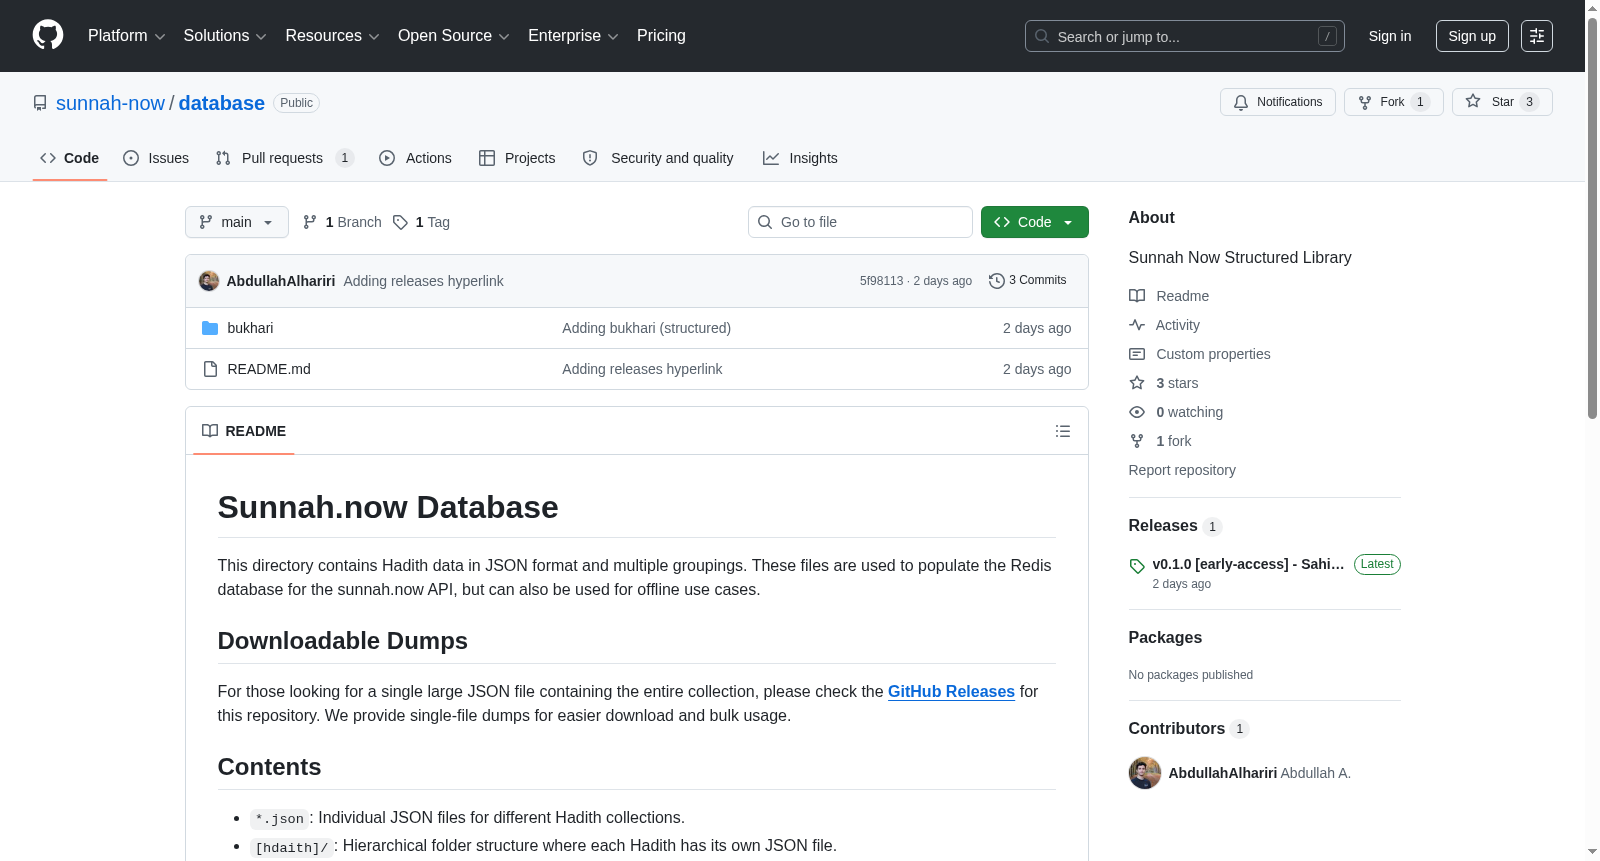
Task: Click the README.md file icon
Action: pyautogui.click(x=210, y=369)
